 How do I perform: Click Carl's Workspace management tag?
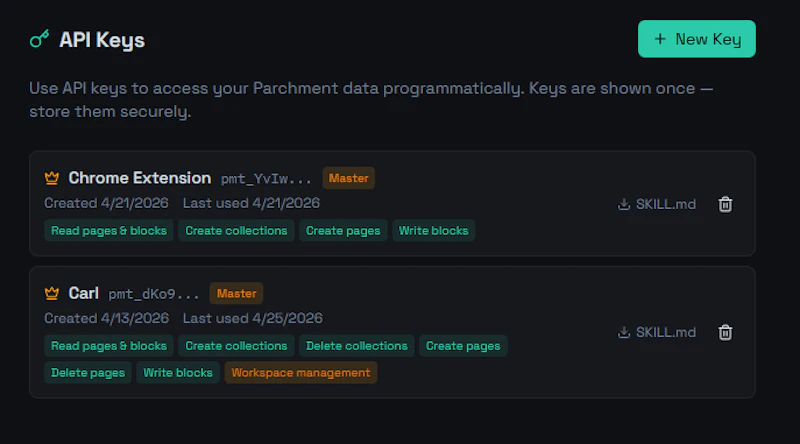[301, 373]
